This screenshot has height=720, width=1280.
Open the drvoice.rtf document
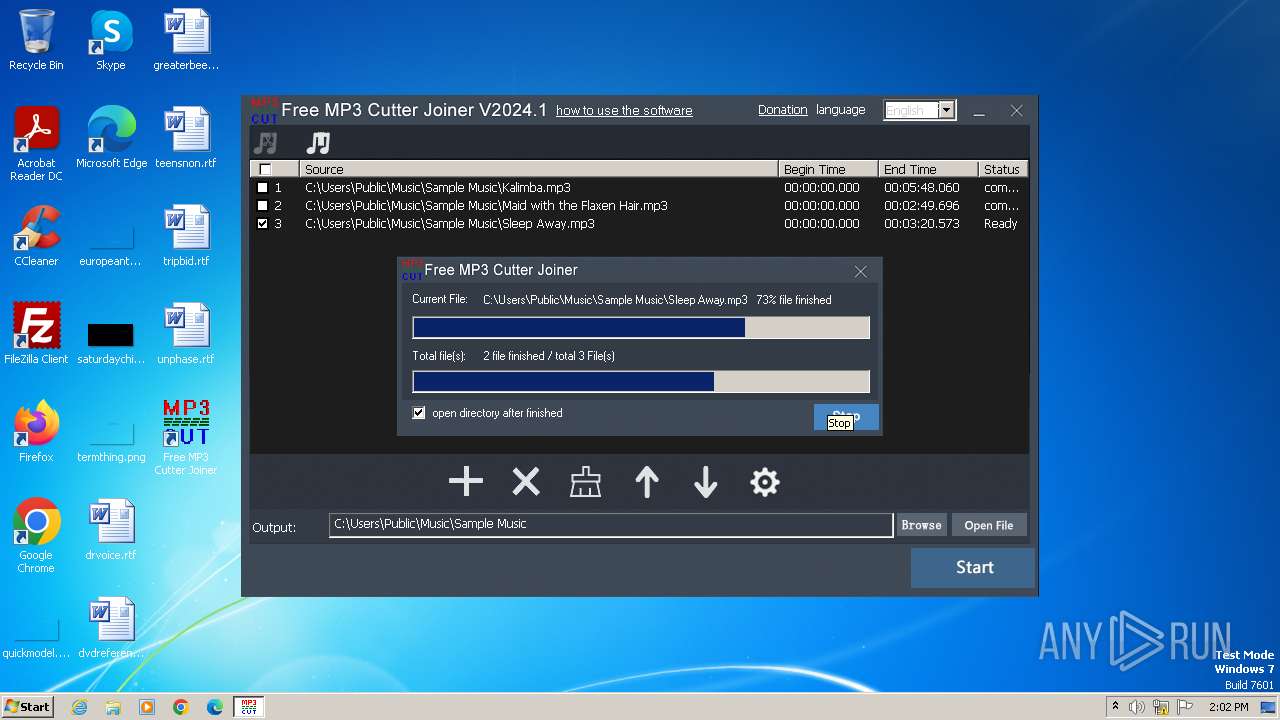tap(111, 530)
